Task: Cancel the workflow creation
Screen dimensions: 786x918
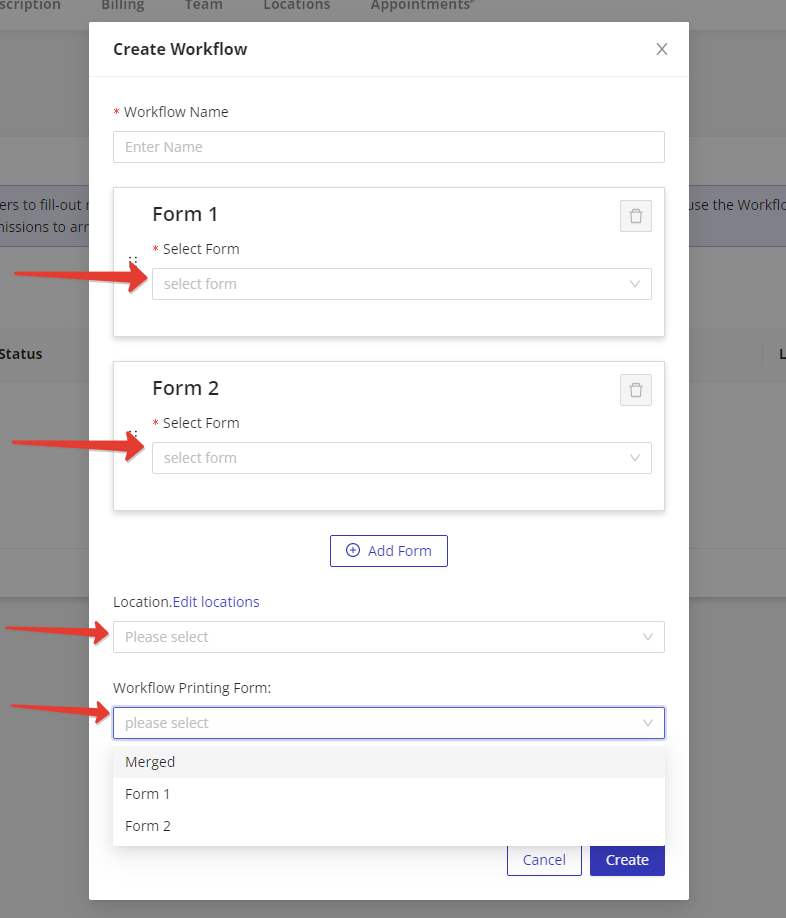Action: 544,860
